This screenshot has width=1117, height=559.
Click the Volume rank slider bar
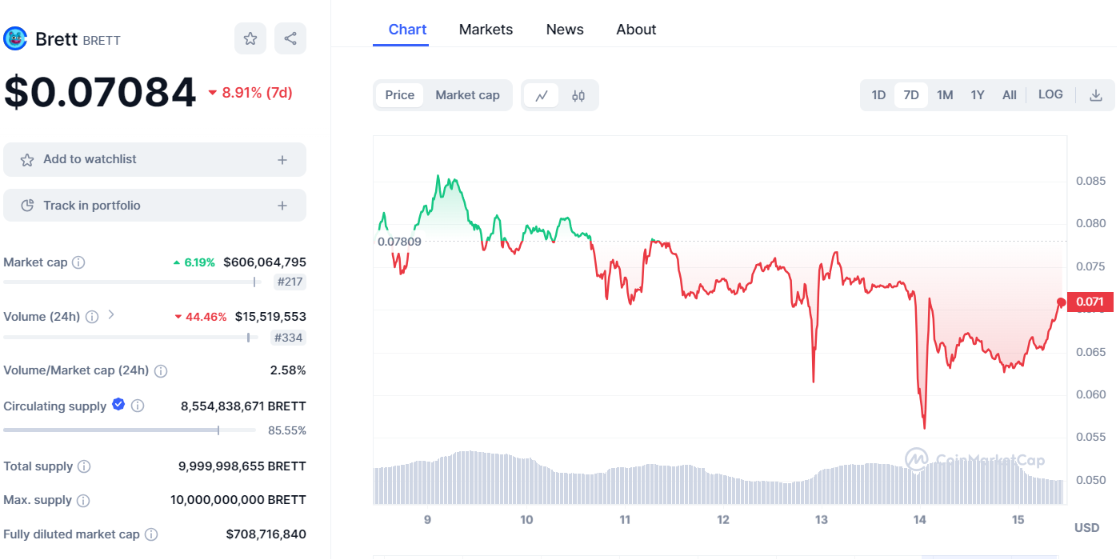pos(132,338)
